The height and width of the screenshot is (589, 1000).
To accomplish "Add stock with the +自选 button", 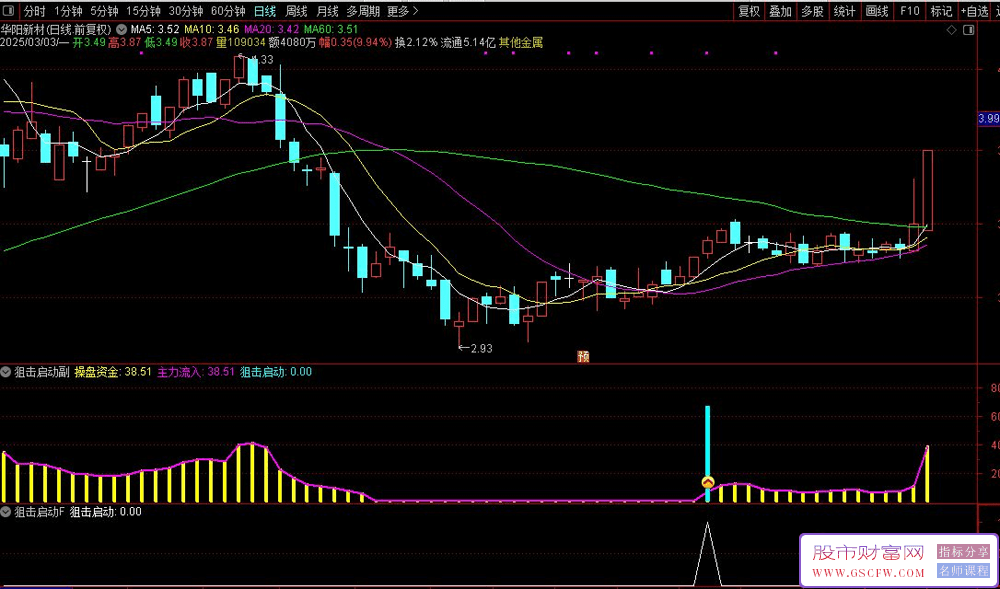I will [x=974, y=11].
